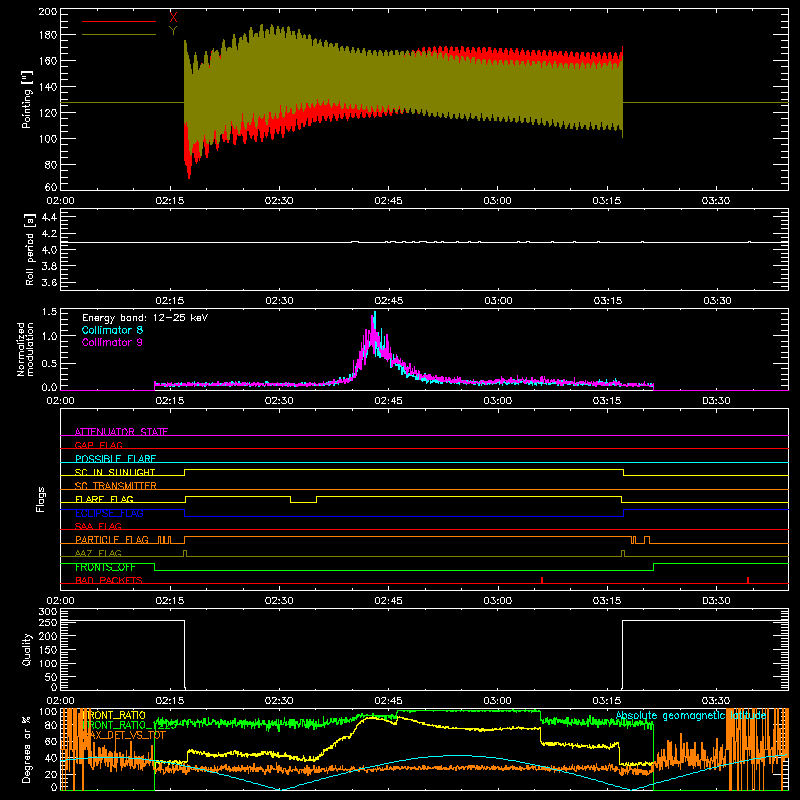Click the red X legend line
Viewport: 800px width, 800px height.
coord(119,21)
